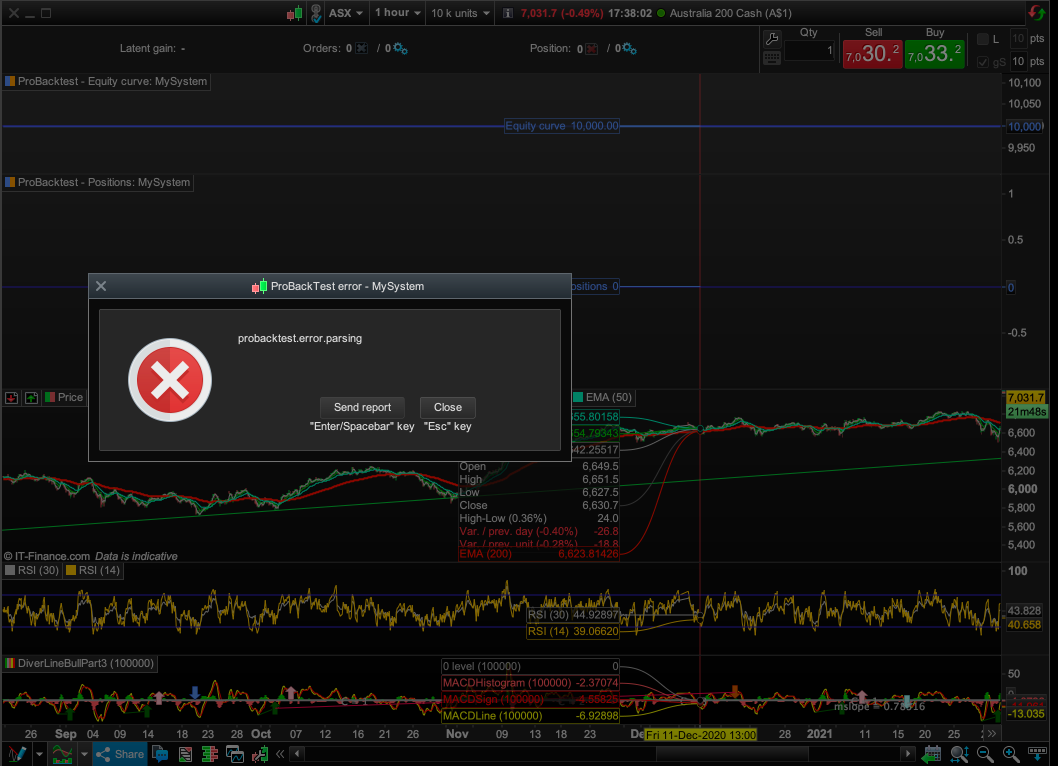Click the double right chevron on time axis

(992, 734)
